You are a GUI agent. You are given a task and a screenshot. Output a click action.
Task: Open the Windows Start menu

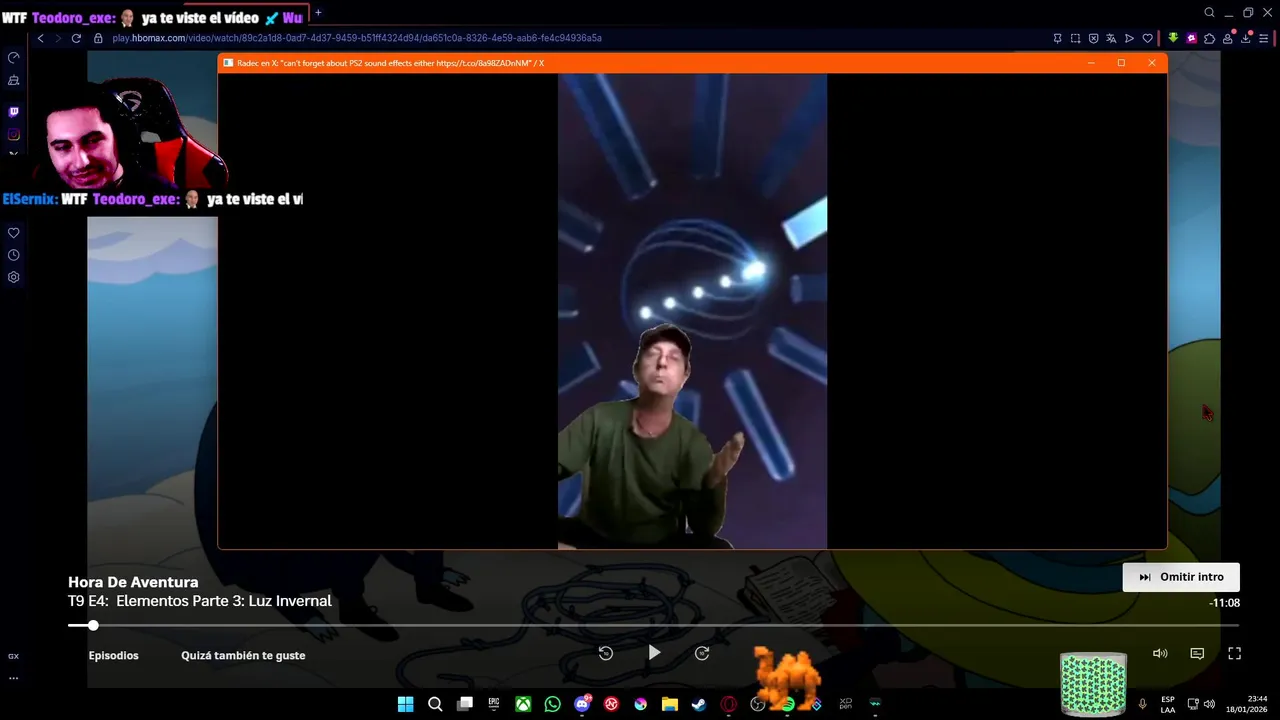click(405, 704)
